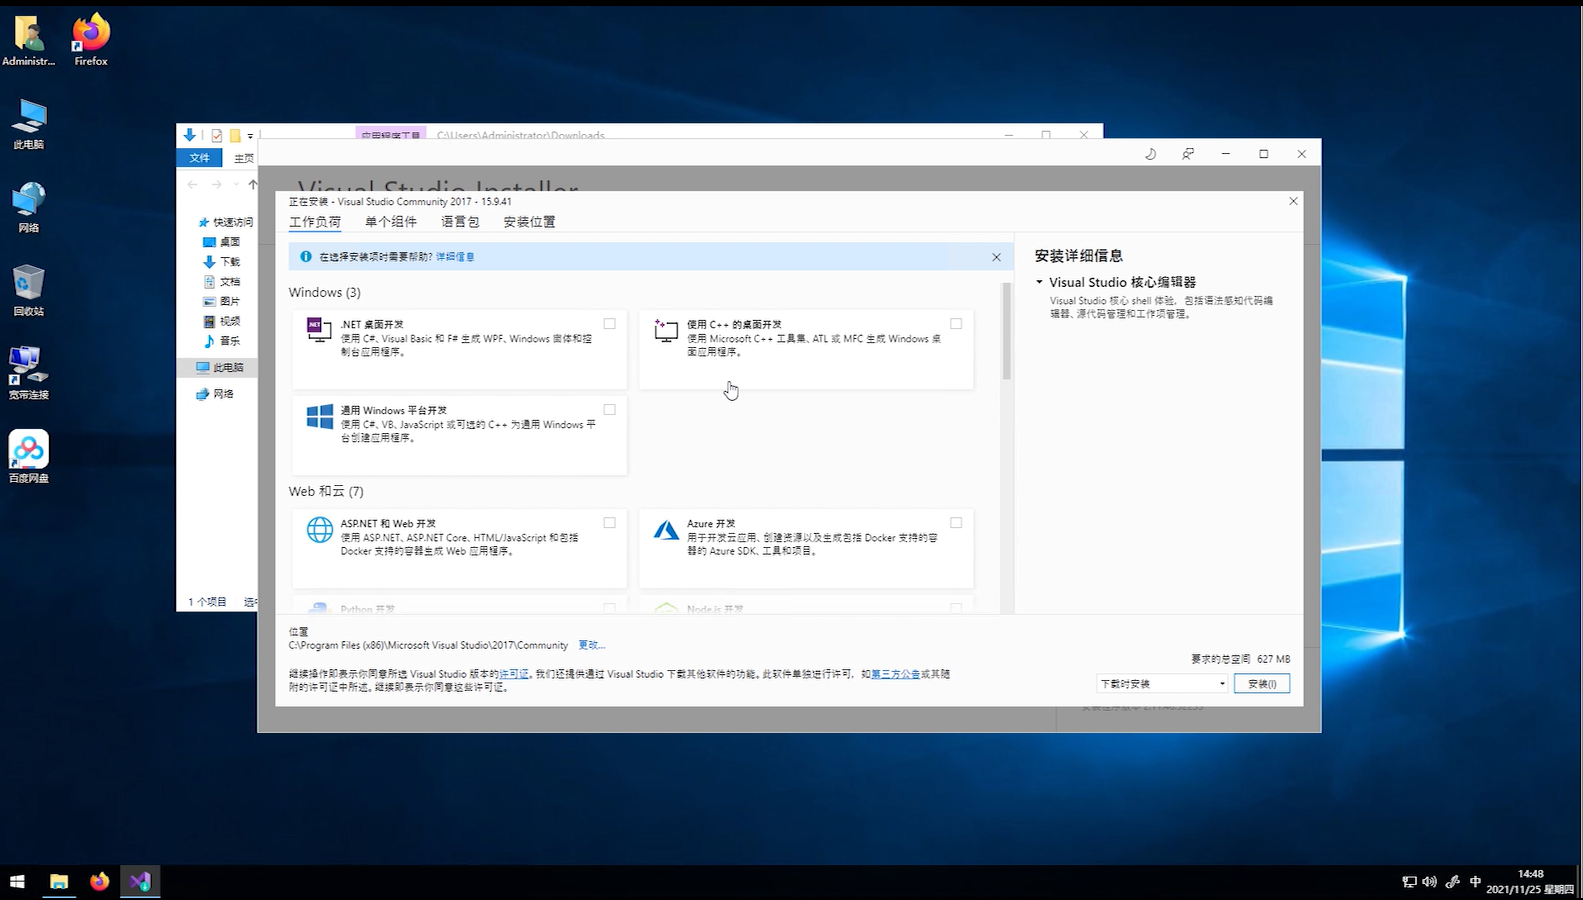The height and width of the screenshot is (900, 1583).
Task: Open Administrator folder desktop icon
Action: [28, 41]
